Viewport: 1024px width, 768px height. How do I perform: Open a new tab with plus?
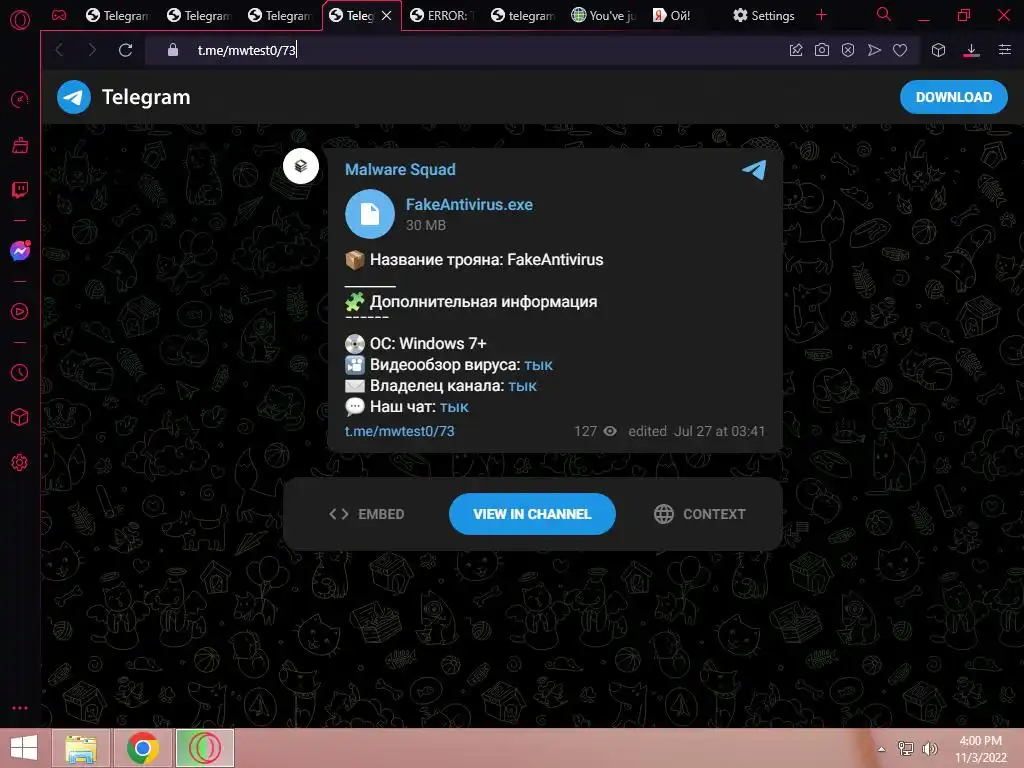(x=822, y=15)
